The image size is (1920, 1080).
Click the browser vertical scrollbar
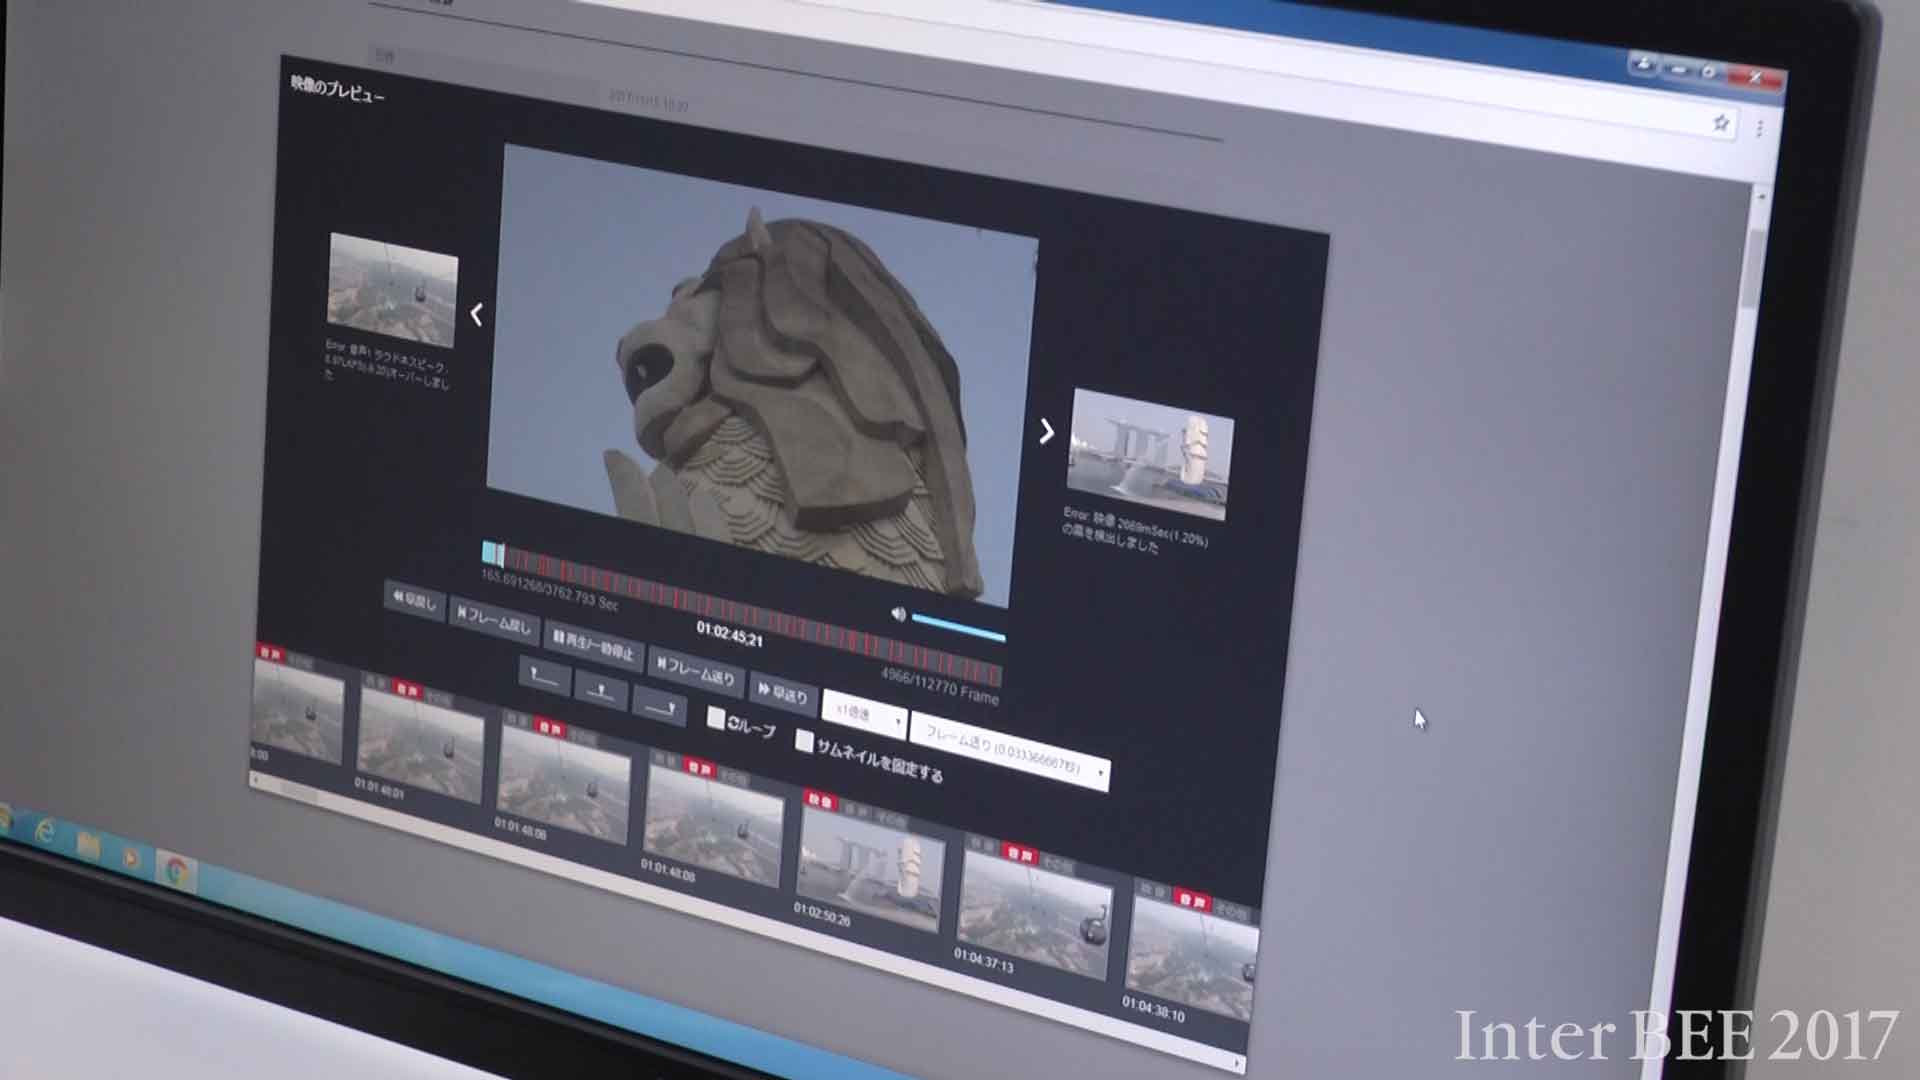coord(1752,270)
